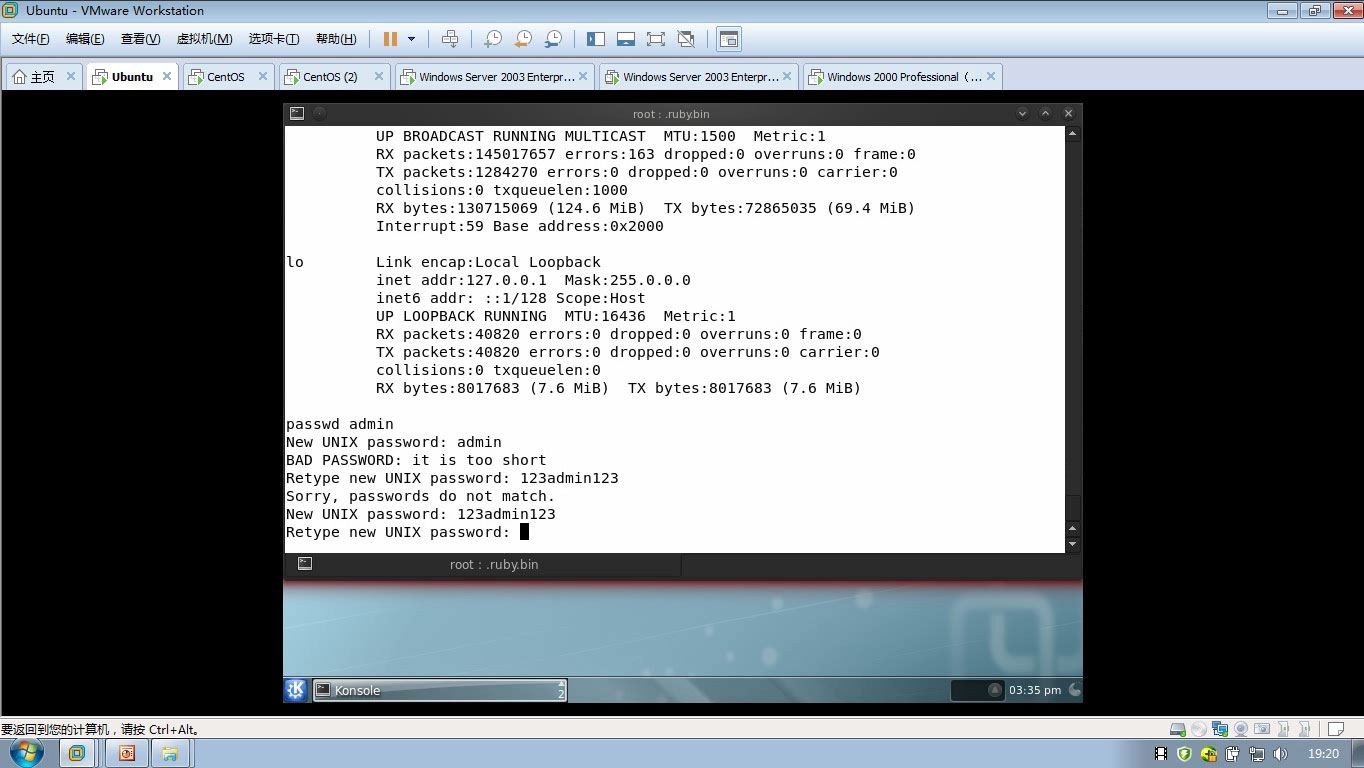Open the 文件(F) menu
The width and height of the screenshot is (1364, 768).
30,39
